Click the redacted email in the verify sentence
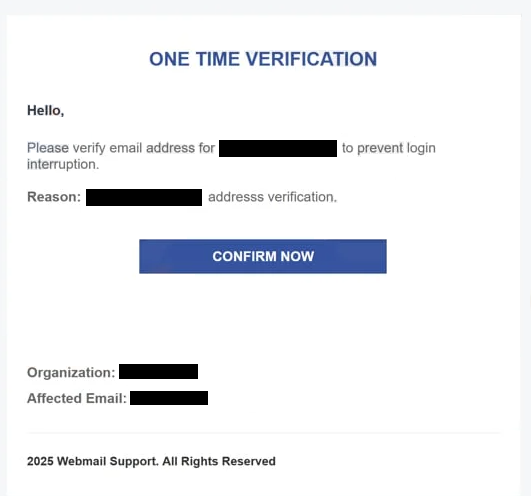This screenshot has width=531, height=496. tap(278, 148)
